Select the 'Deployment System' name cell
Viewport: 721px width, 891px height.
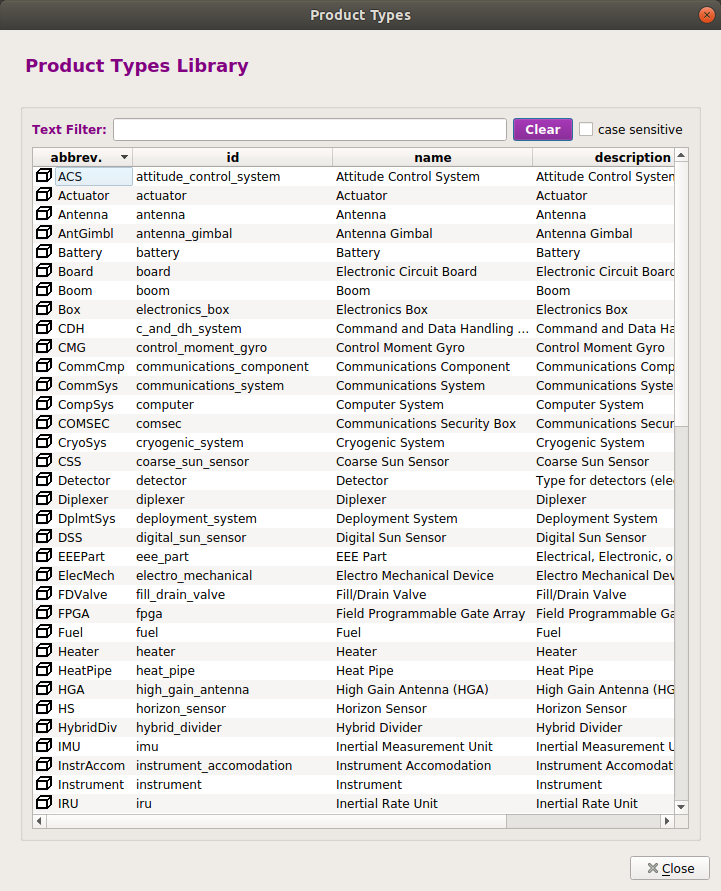tap(432, 519)
